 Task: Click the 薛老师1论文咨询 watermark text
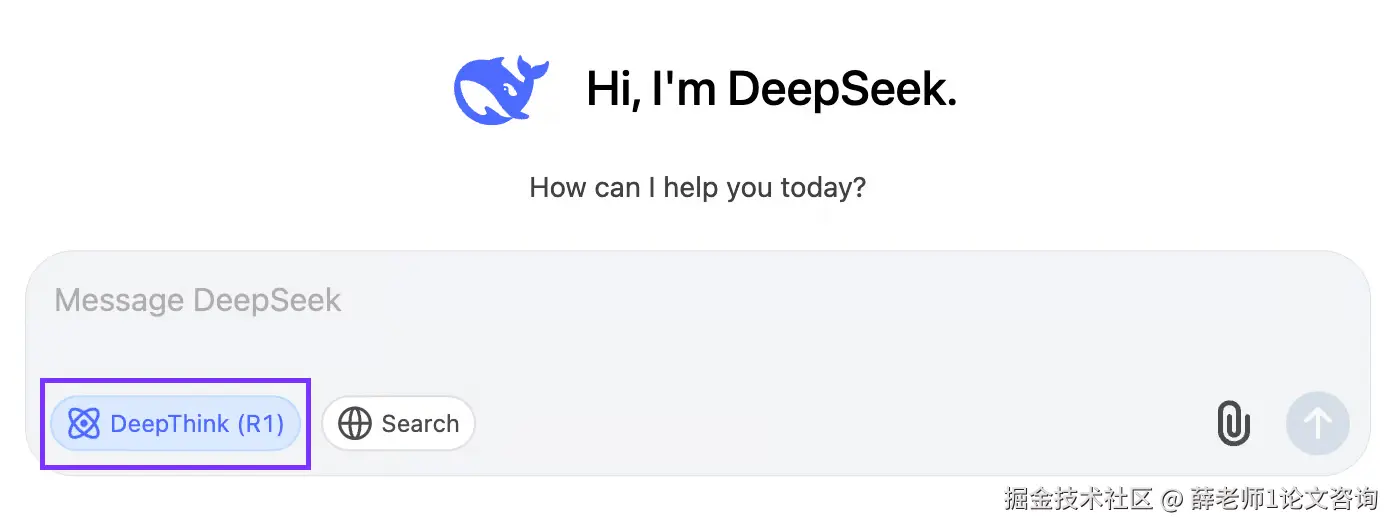tap(1283, 498)
